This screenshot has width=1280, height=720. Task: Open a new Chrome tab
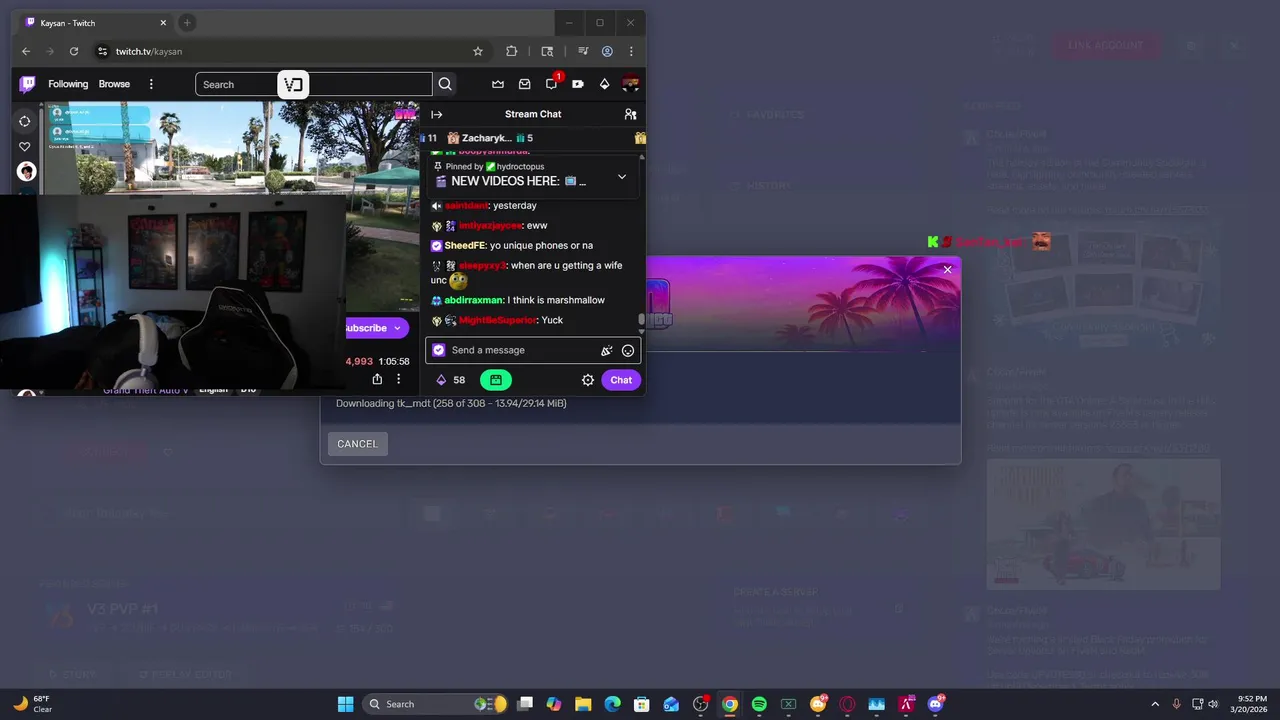[187, 22]
